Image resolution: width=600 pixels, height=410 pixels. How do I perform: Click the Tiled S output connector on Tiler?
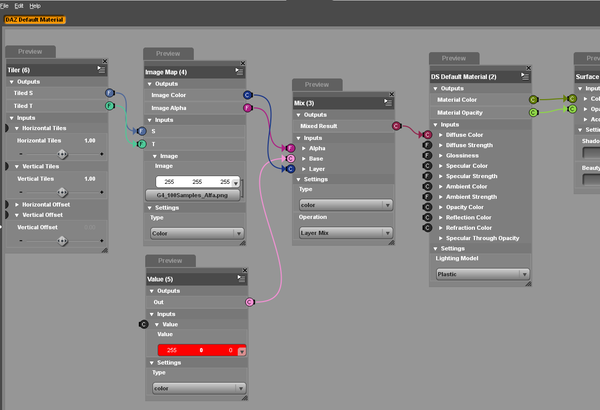tap(110, 93)
